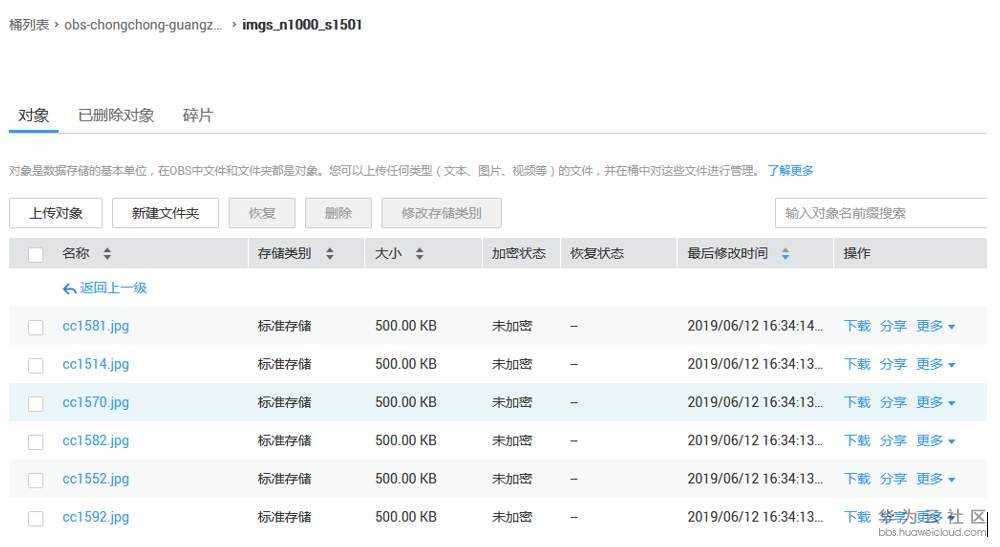The height and width of the screenshot is (547, 1000).
Task: Expand 更多 menu for cc1514.jpg
Action: [936, 364]
